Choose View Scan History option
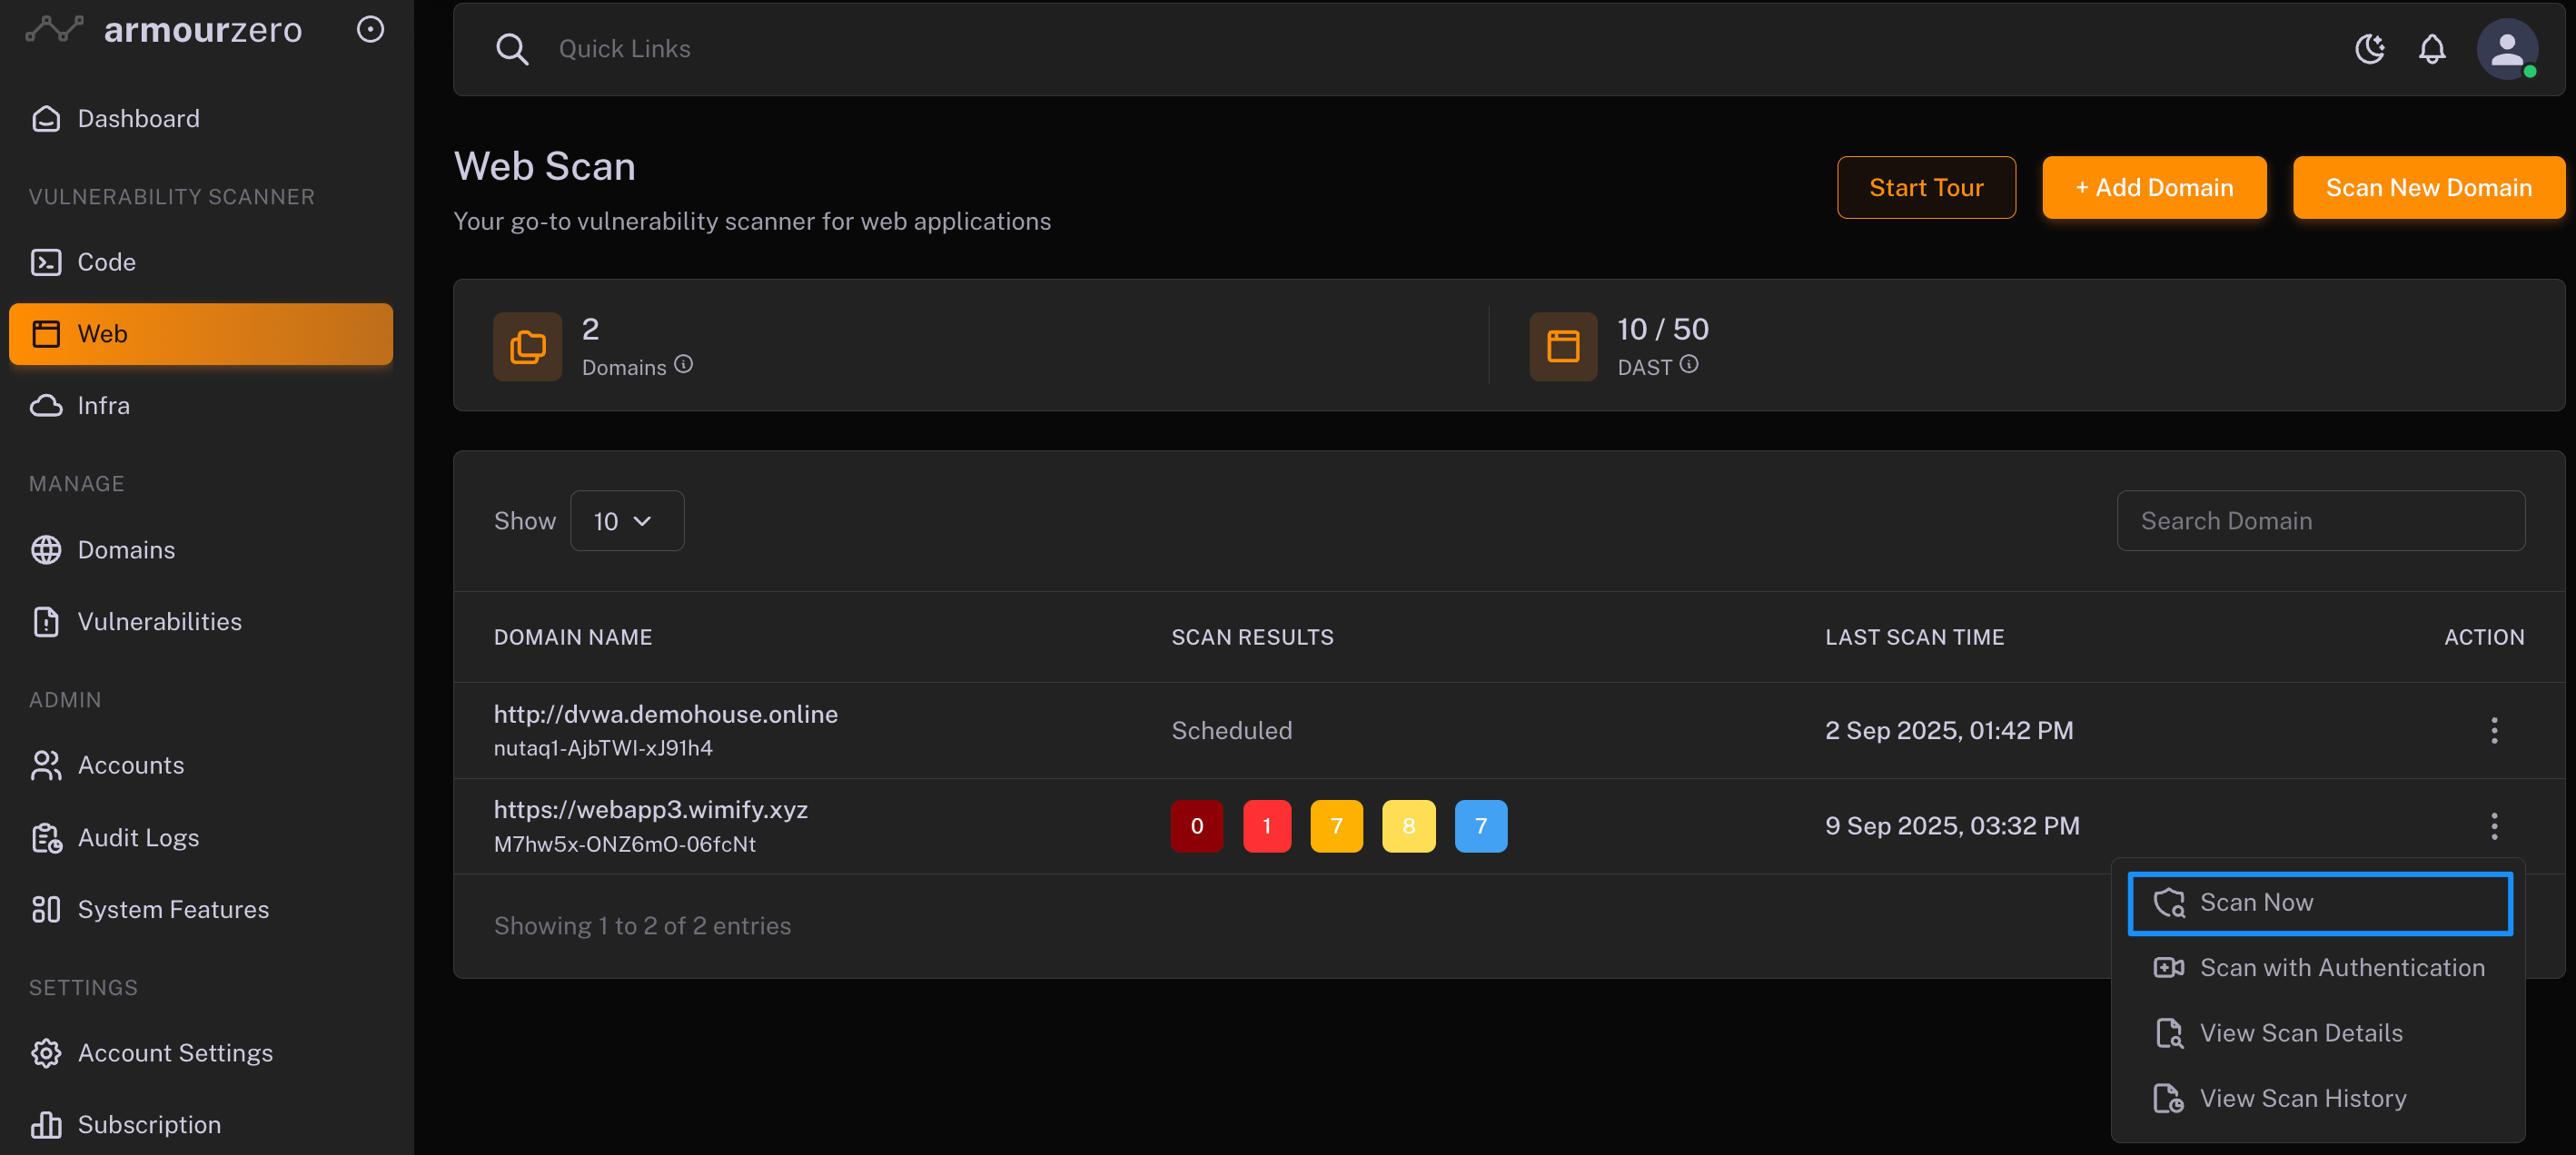This screenshot has width=2576, height=1155. [x=2302, y=1098]
